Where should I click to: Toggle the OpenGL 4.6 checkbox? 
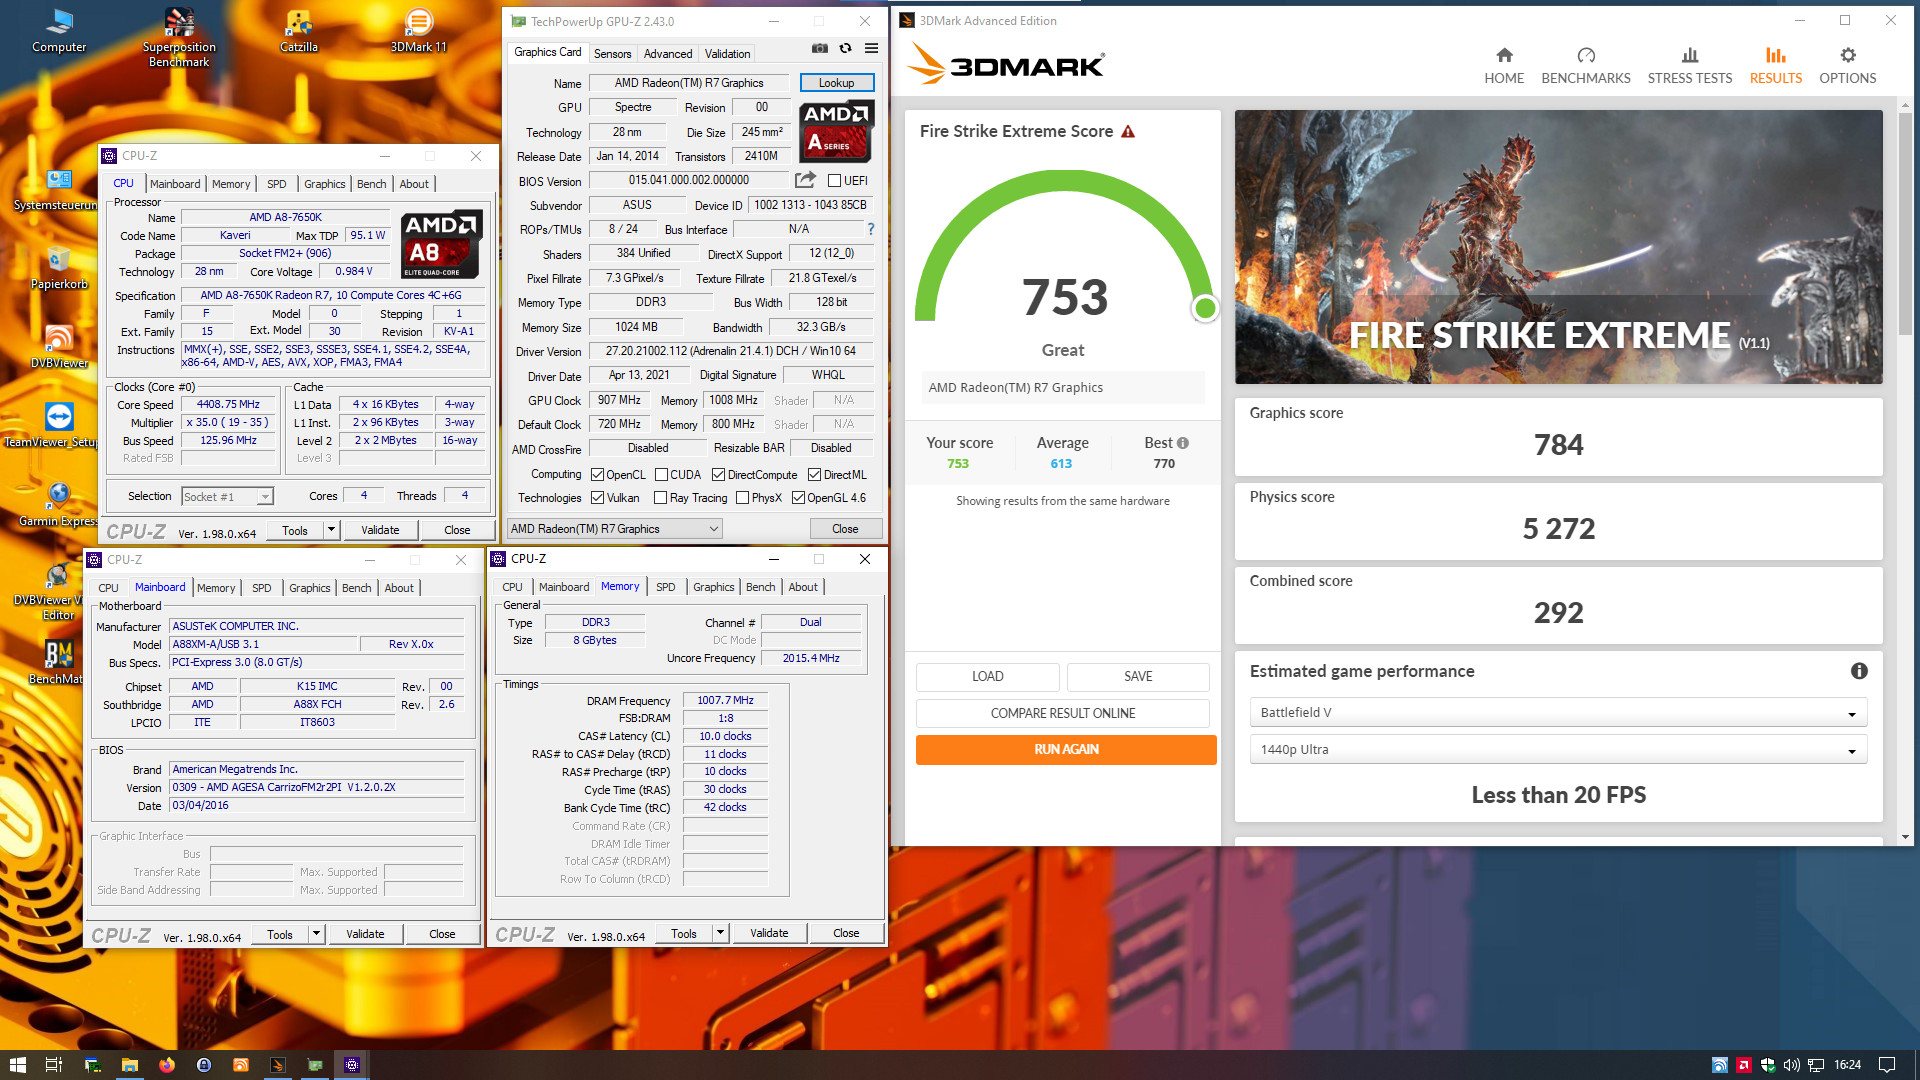coord(798,498)
